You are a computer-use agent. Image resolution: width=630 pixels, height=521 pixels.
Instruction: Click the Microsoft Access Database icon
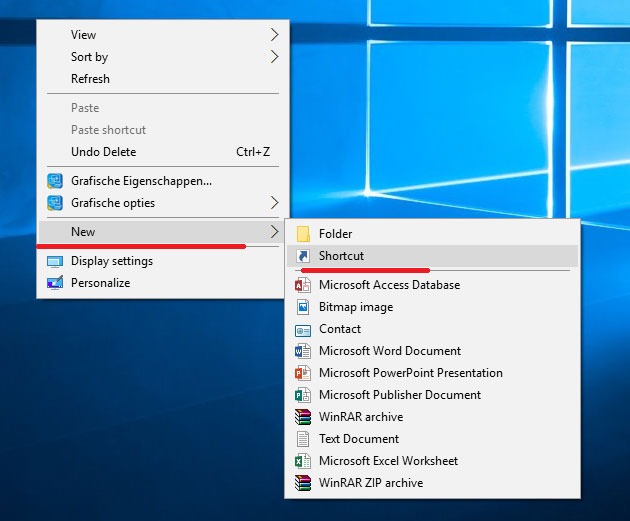[x=303, y=285]
